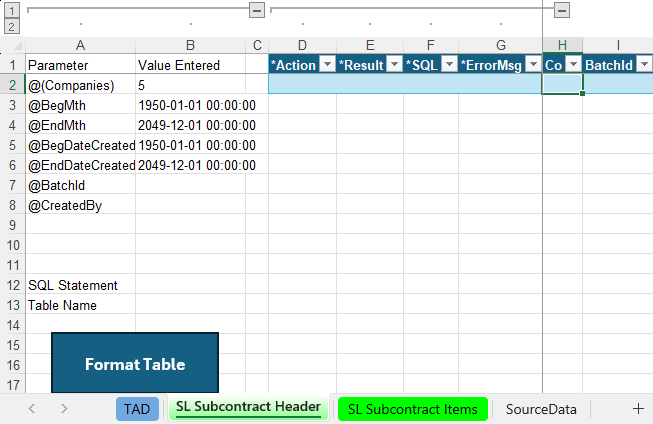Select column H header
This screenshot has height=424, width=653.
[x=562, y=45]
